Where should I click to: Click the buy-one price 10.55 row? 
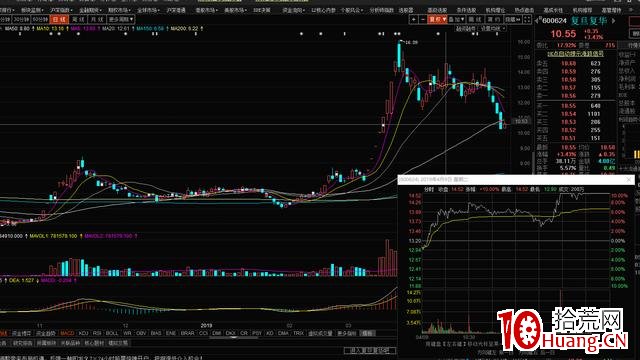[576, 106]
